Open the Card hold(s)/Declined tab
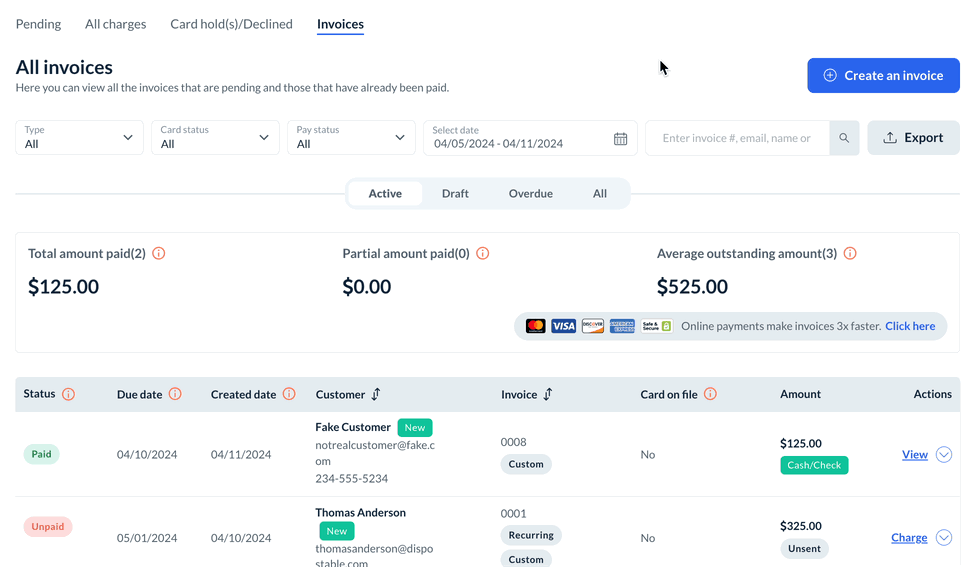Viewport: 968px width, 567px height. pos(231,24)
